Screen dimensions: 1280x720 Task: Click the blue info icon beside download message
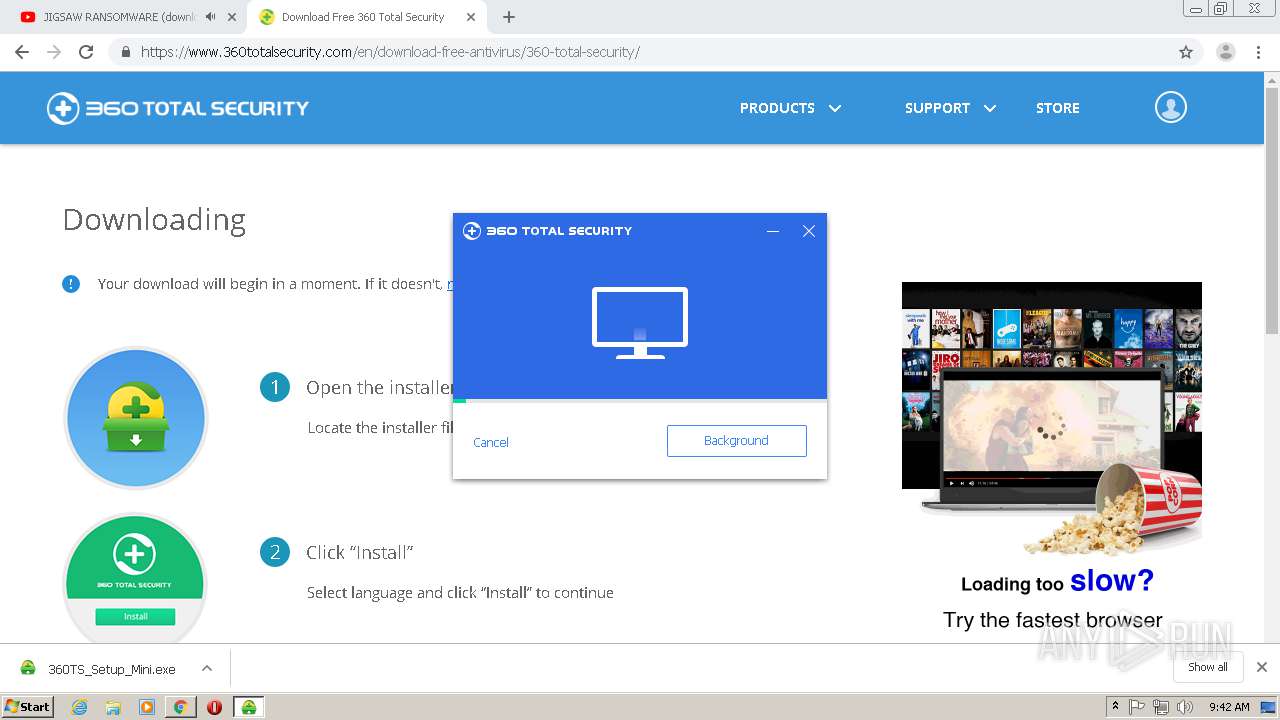(71, 284)
